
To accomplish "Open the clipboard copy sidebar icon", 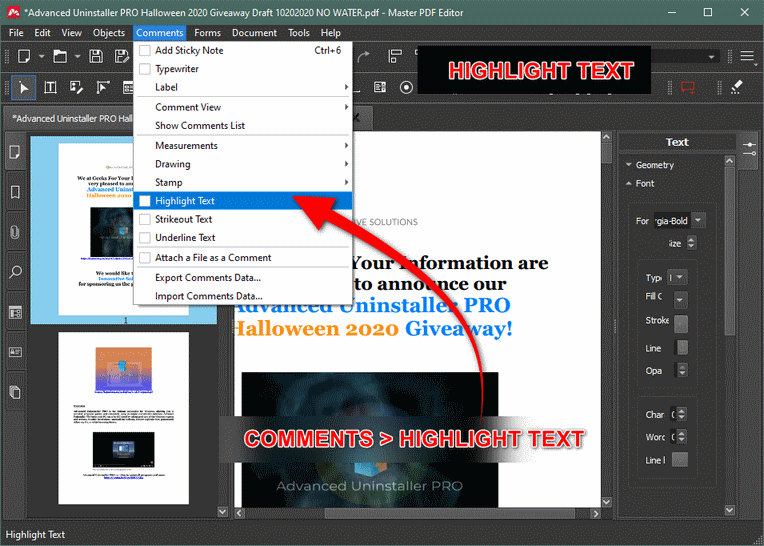I will 15,392.
